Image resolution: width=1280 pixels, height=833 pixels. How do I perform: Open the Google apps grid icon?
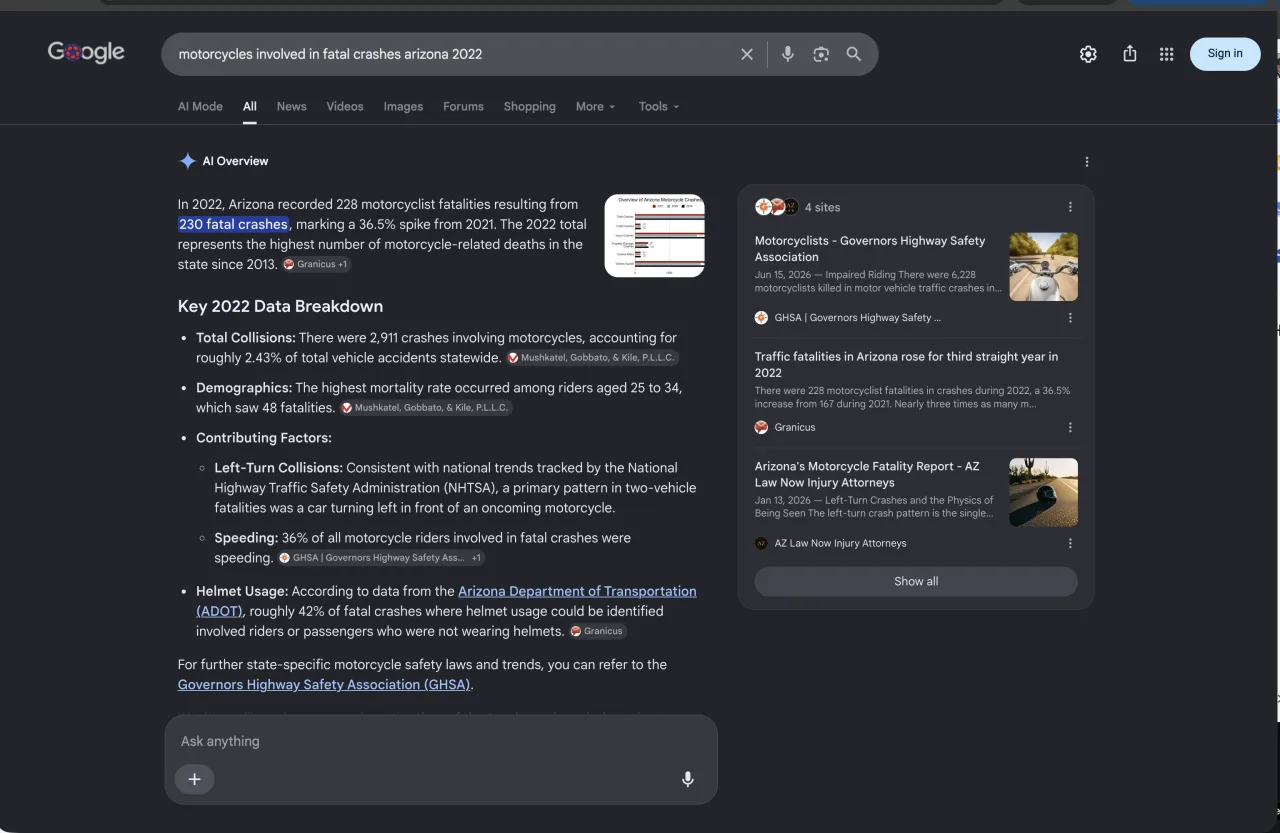[1166, 54]
